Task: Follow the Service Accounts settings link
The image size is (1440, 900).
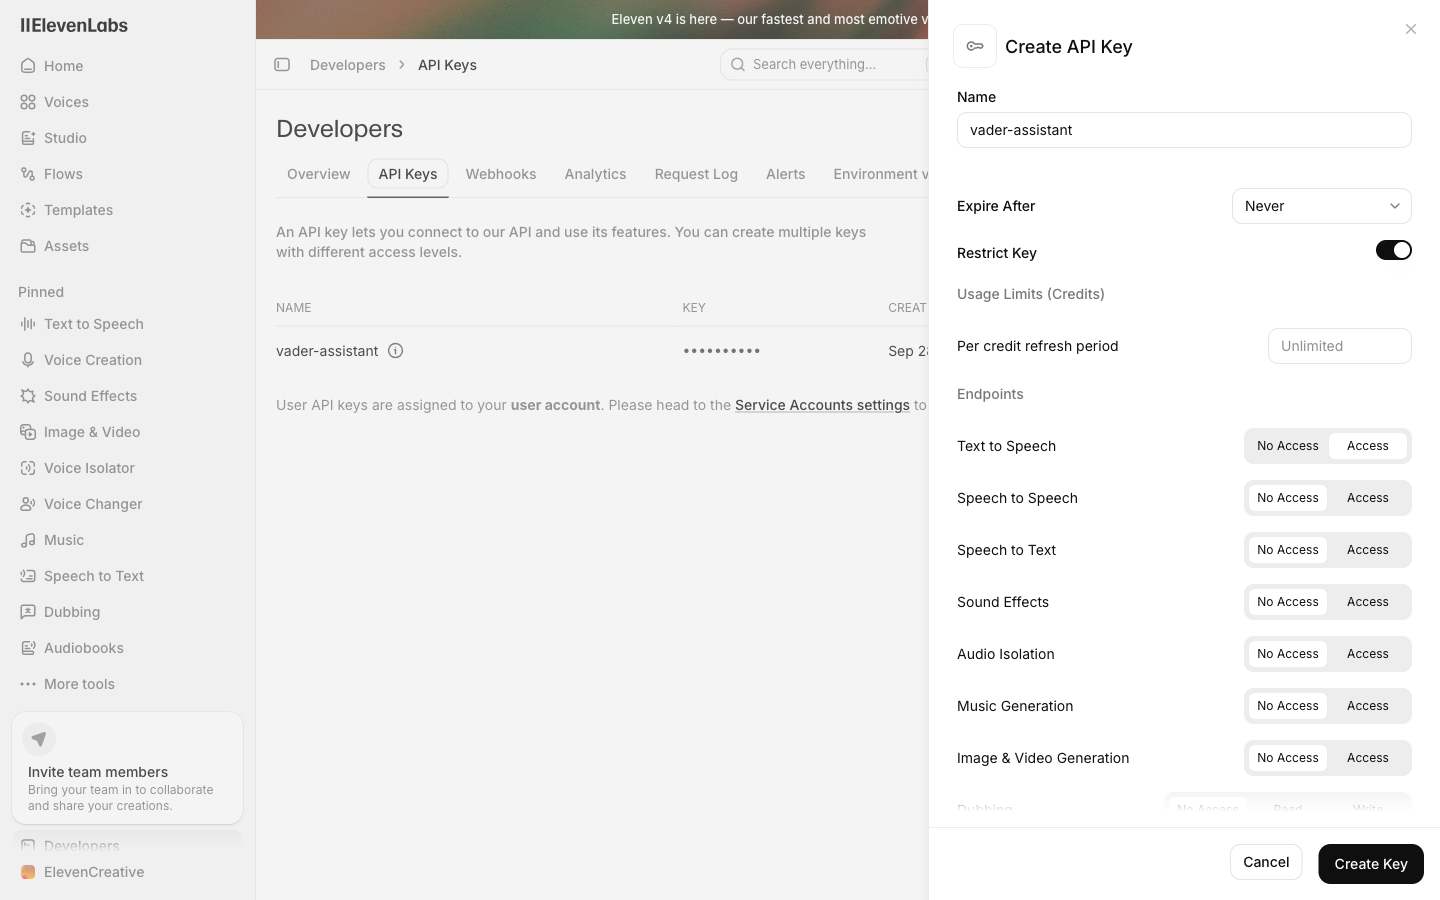Action: [822, 405]
